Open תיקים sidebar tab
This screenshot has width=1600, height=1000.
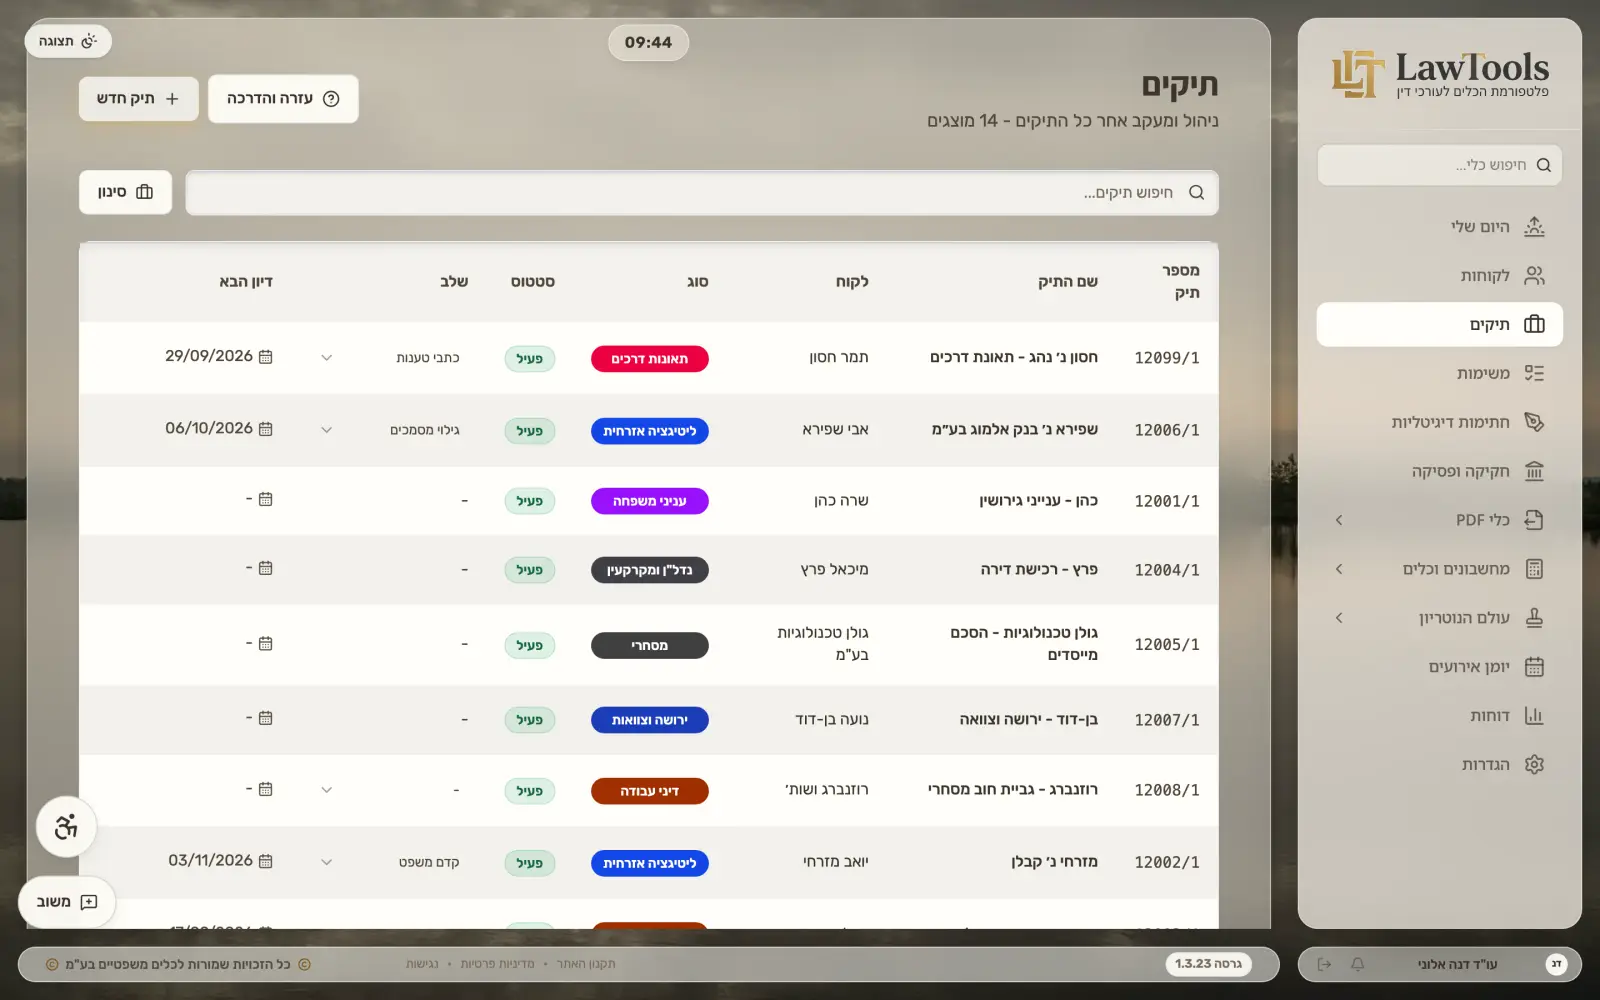1439,324
